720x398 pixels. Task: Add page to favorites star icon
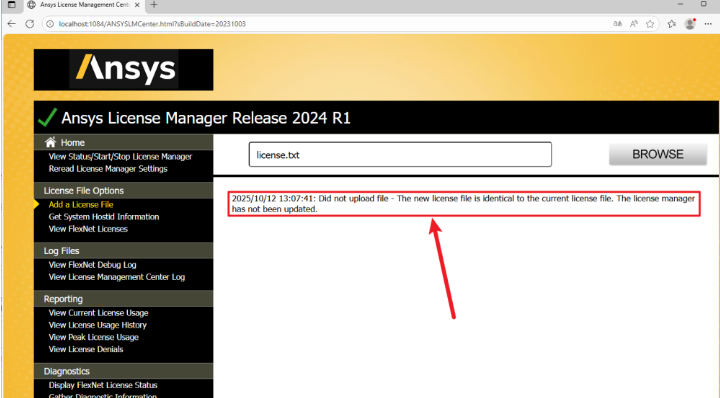tap(650, 24)
